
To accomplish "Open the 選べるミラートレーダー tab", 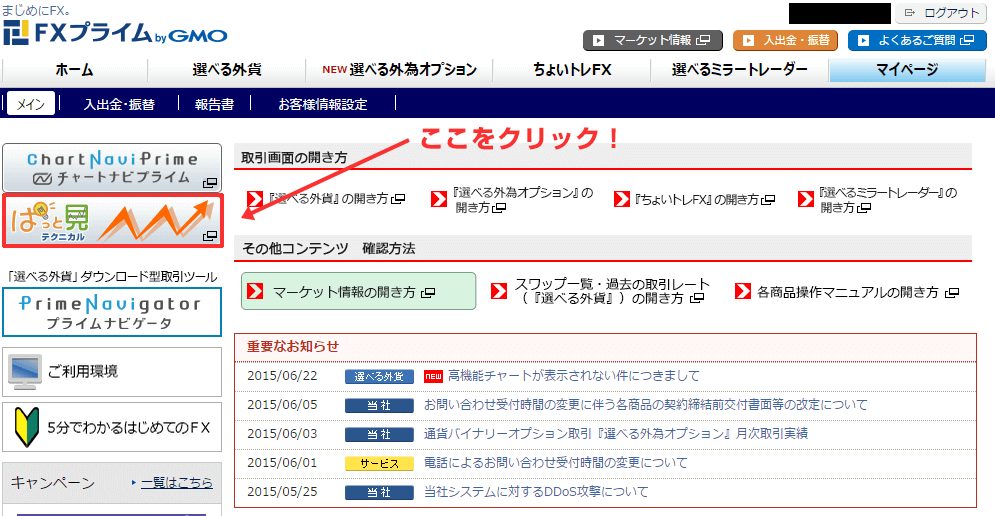I will [740, 70].
